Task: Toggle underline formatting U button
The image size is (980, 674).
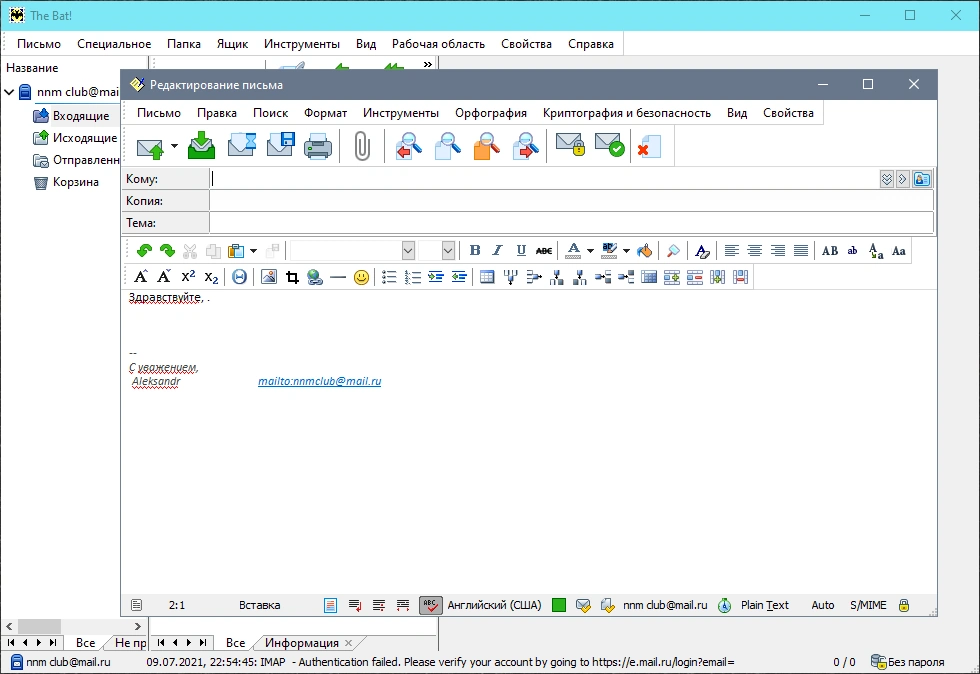Action: pos(521,251)
